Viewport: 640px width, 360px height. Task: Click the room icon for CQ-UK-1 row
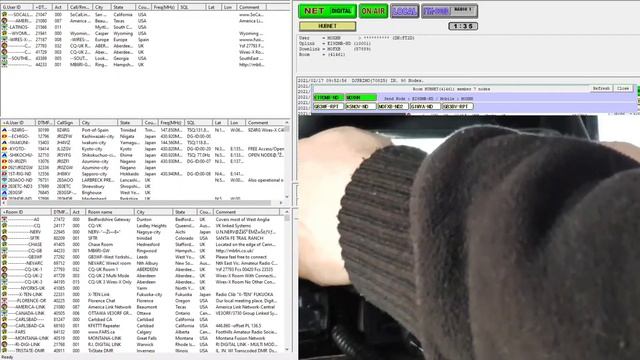coord(4,269)
